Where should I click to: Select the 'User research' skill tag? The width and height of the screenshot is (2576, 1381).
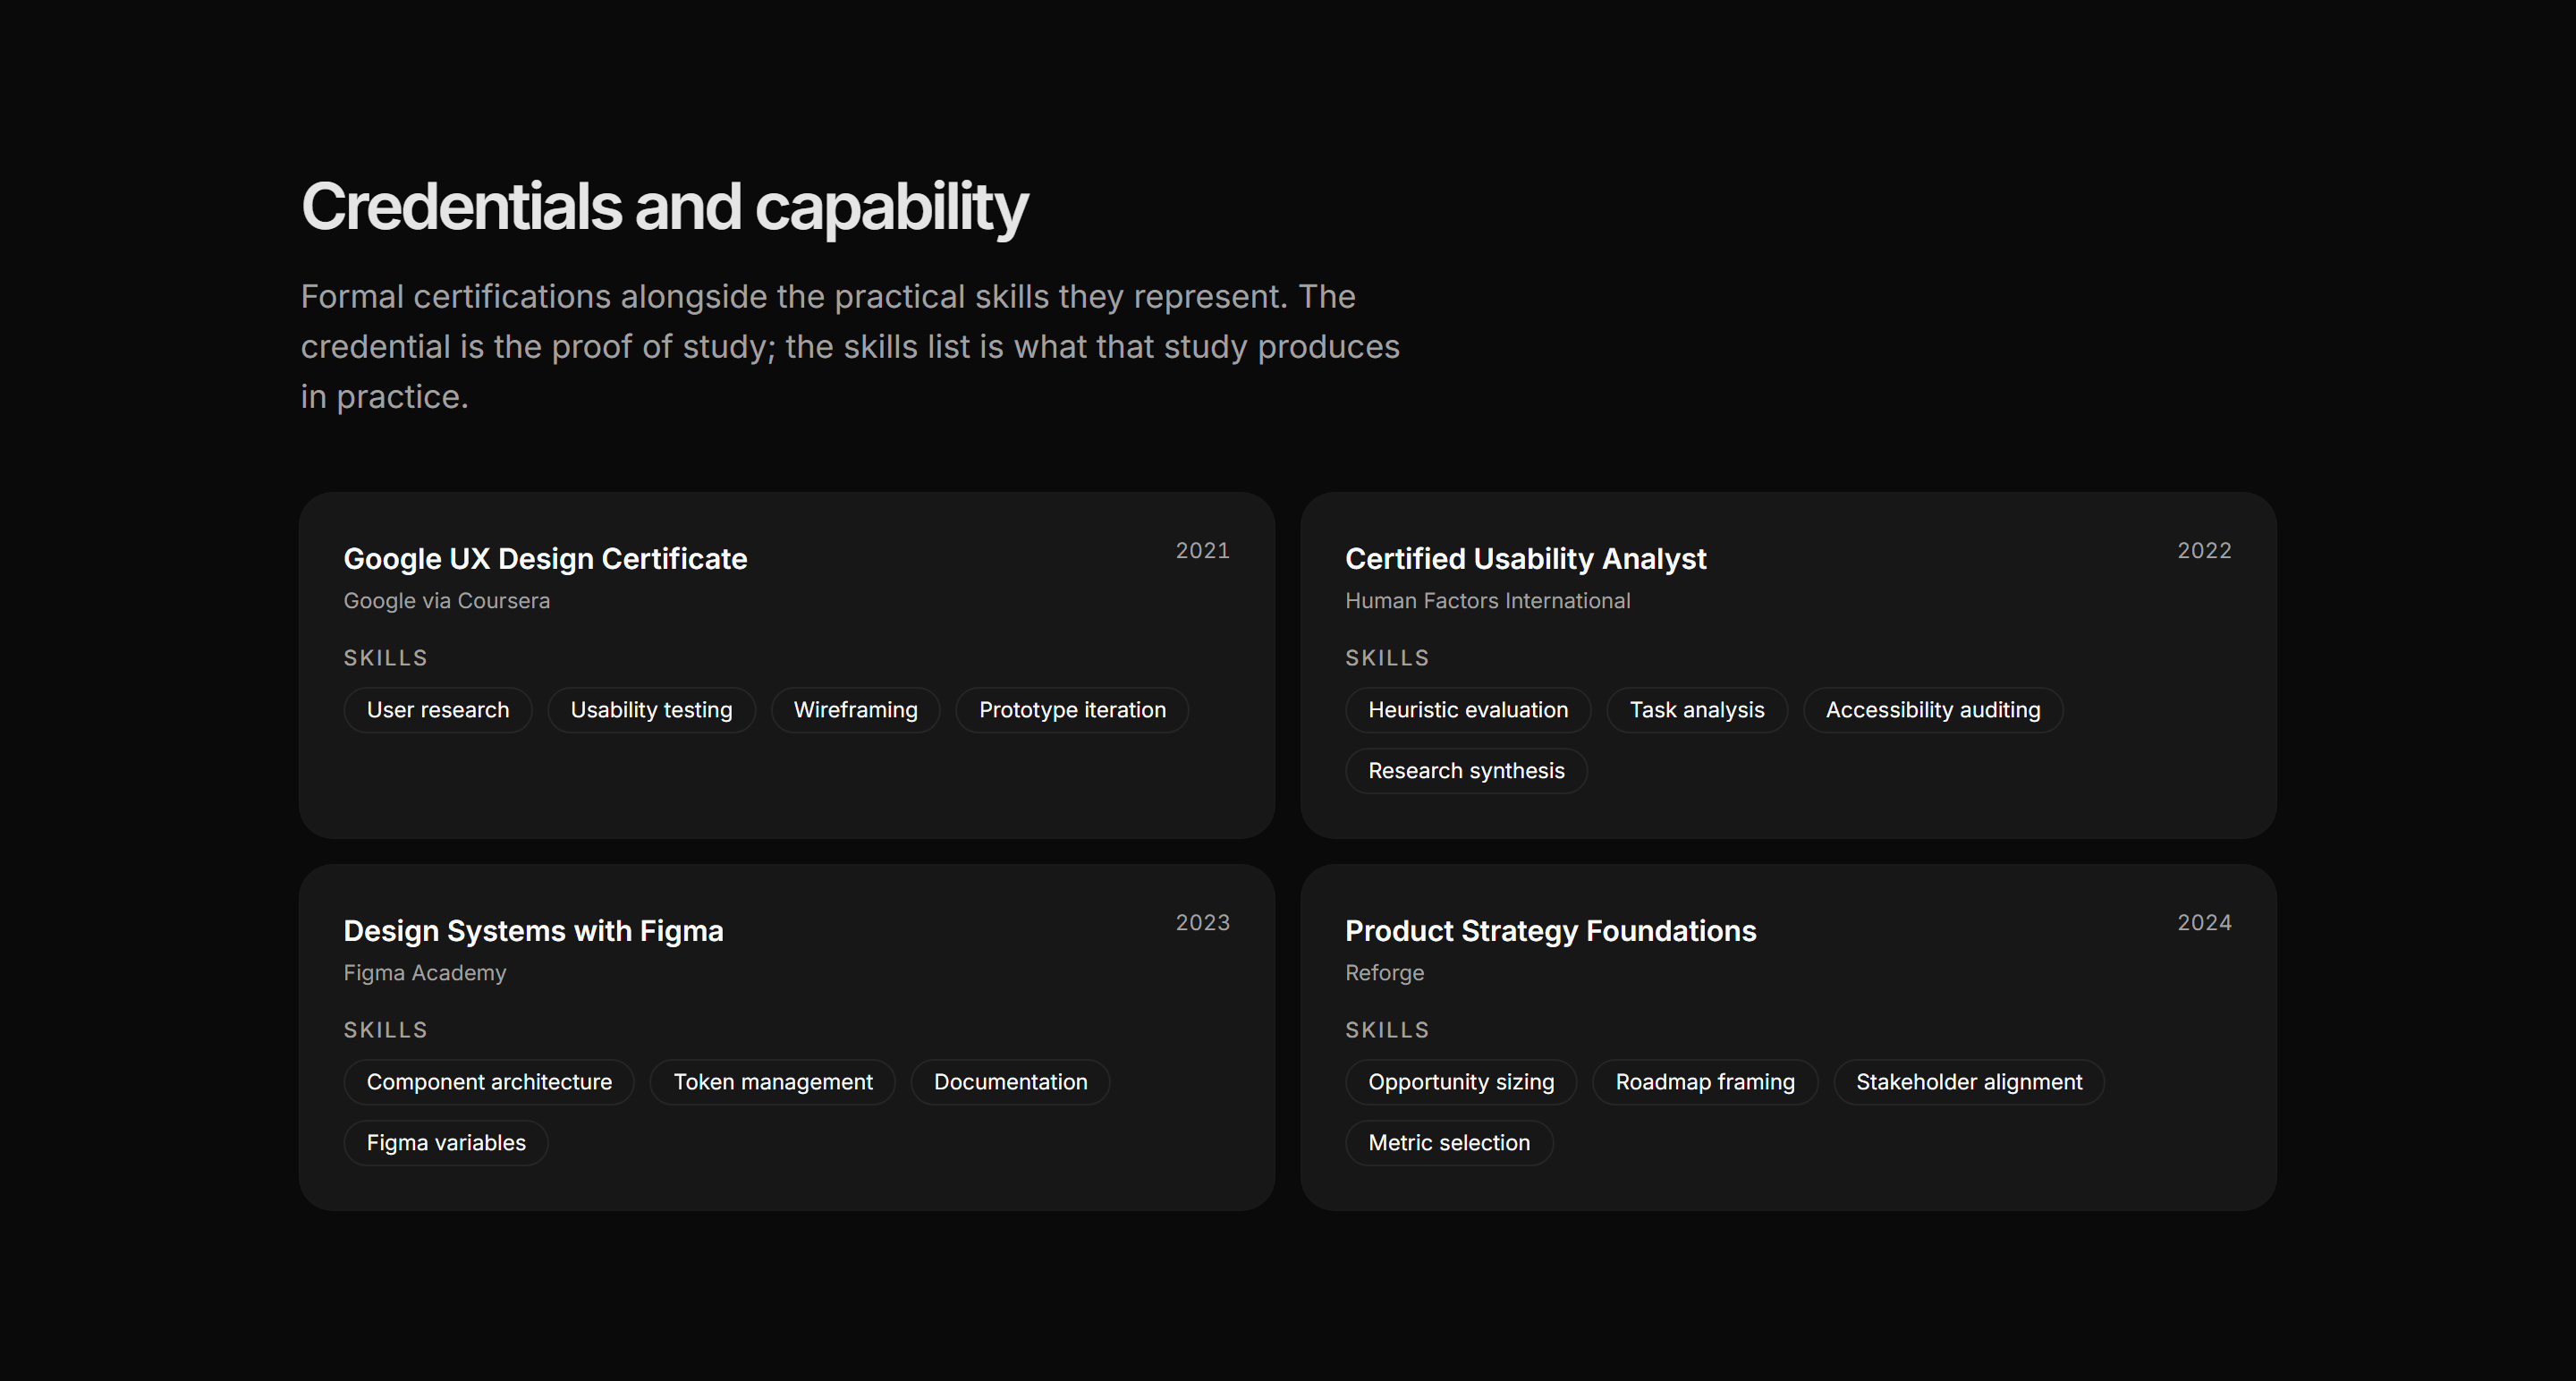click(438, 710)
